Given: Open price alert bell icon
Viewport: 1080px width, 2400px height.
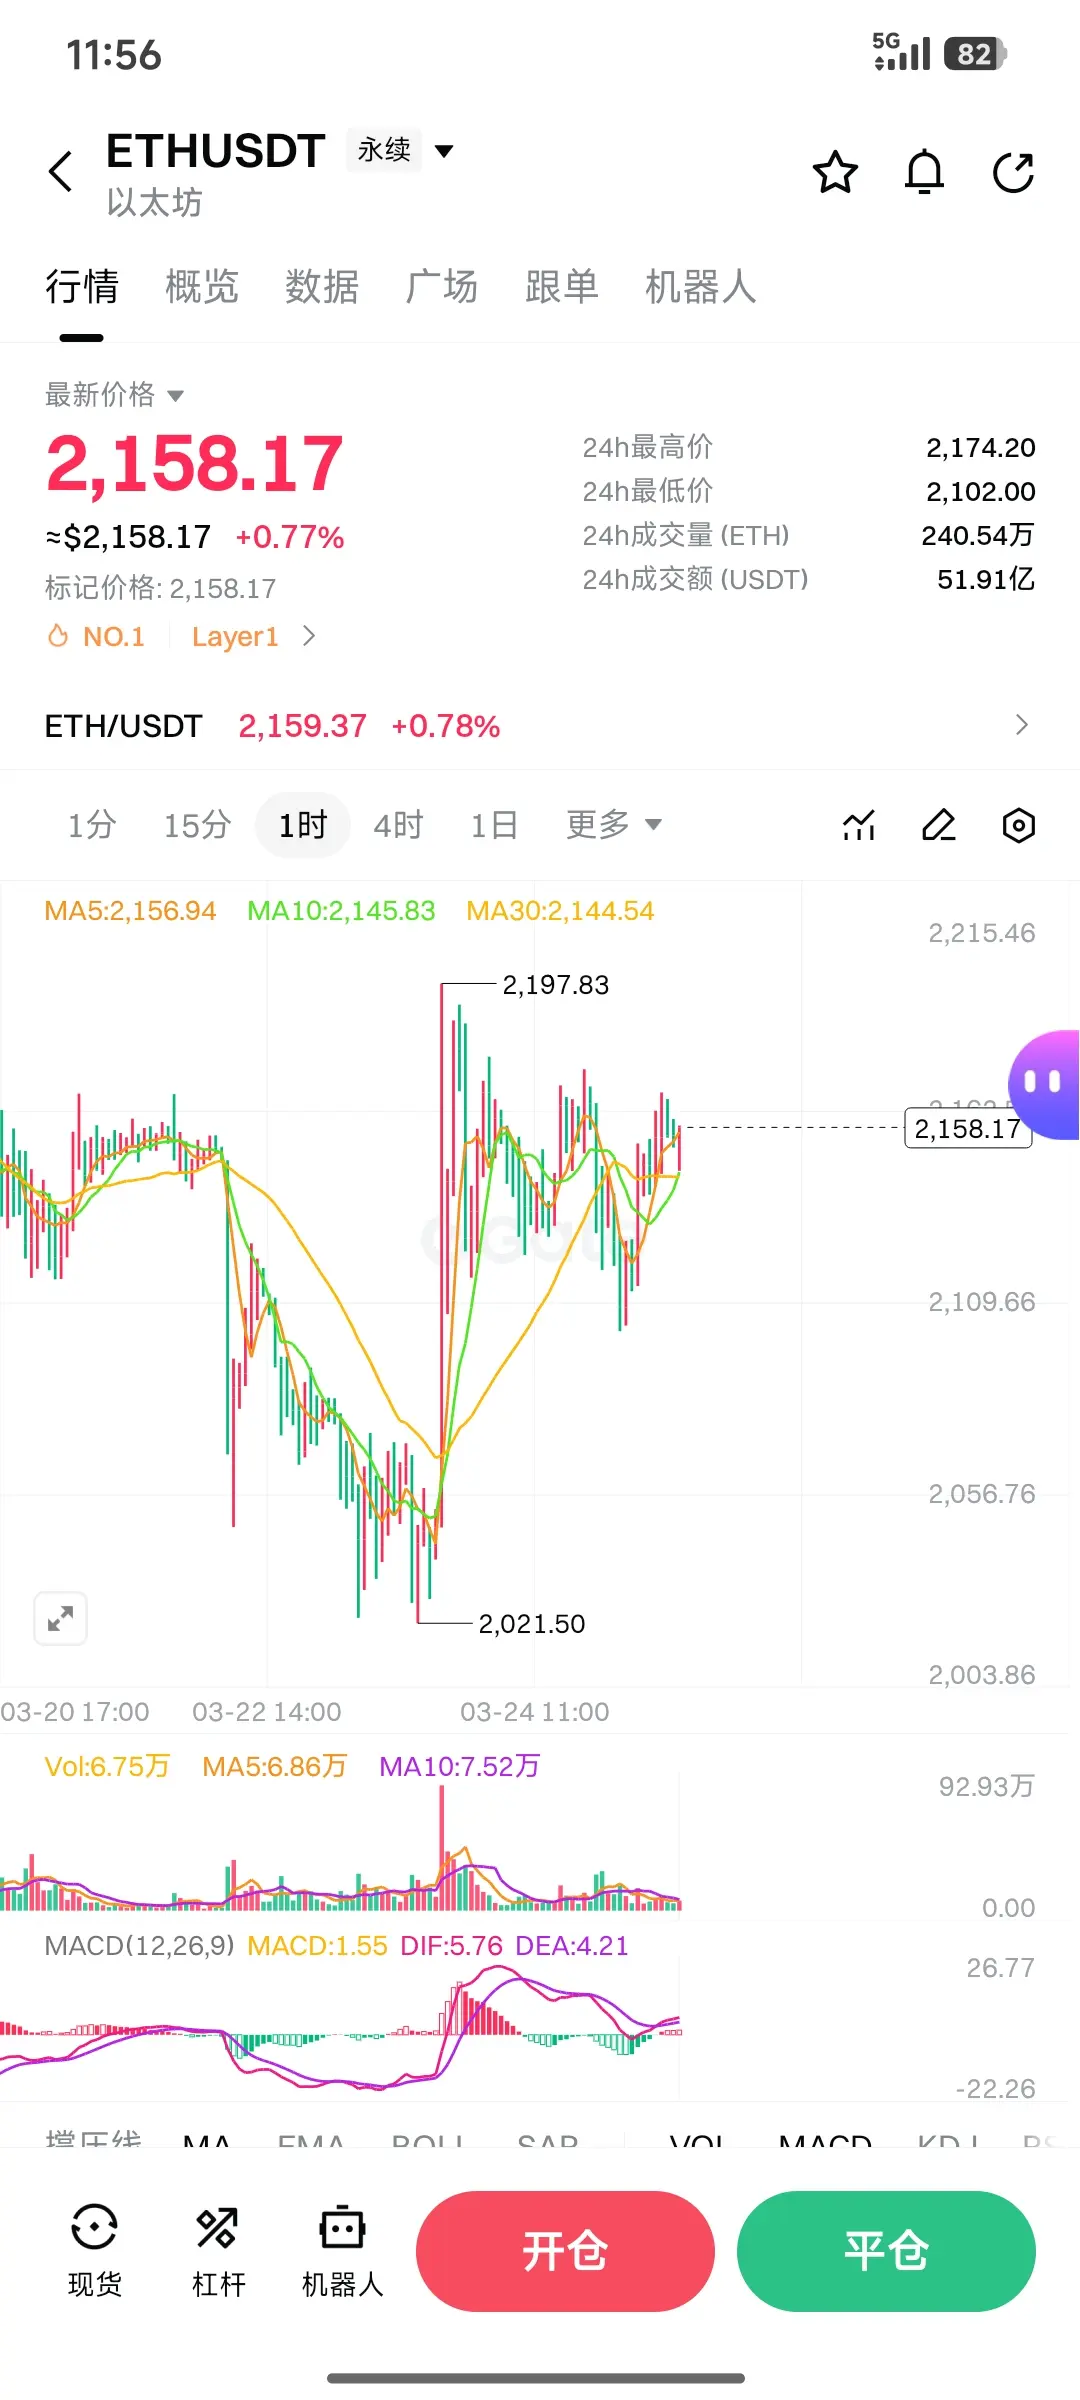Looking at the screenshot, I should click(924, 172).
